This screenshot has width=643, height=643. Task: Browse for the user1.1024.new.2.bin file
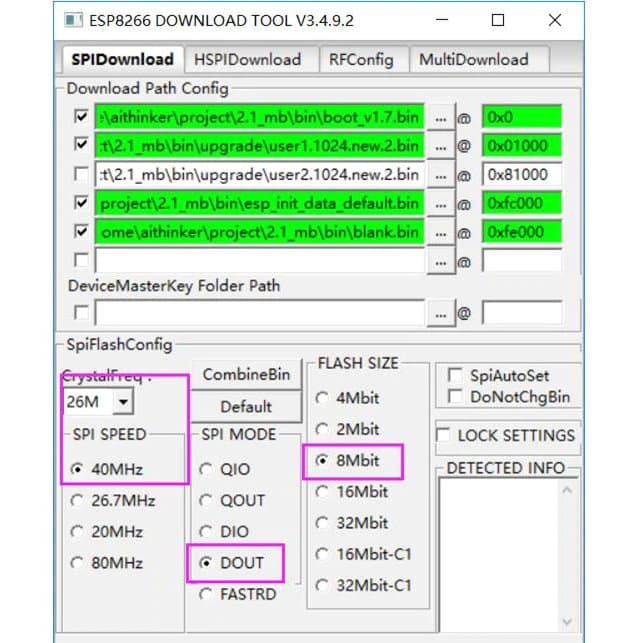click(x=441, y=146)
